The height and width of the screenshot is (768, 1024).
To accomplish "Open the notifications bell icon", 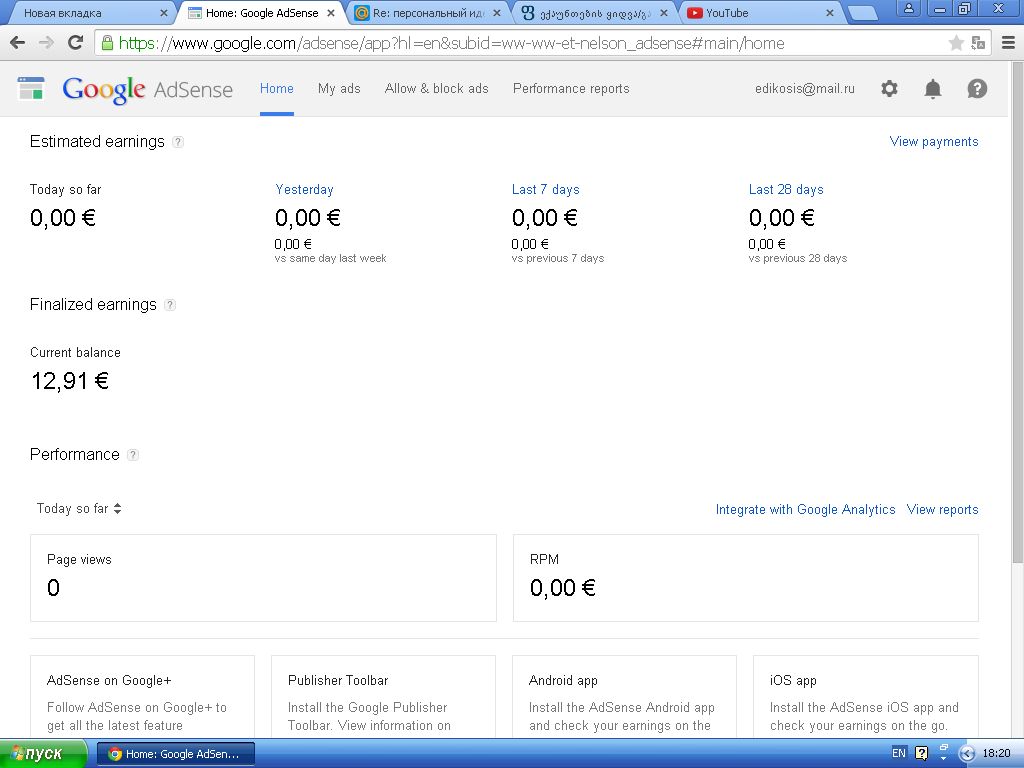I will coord(933,88).
